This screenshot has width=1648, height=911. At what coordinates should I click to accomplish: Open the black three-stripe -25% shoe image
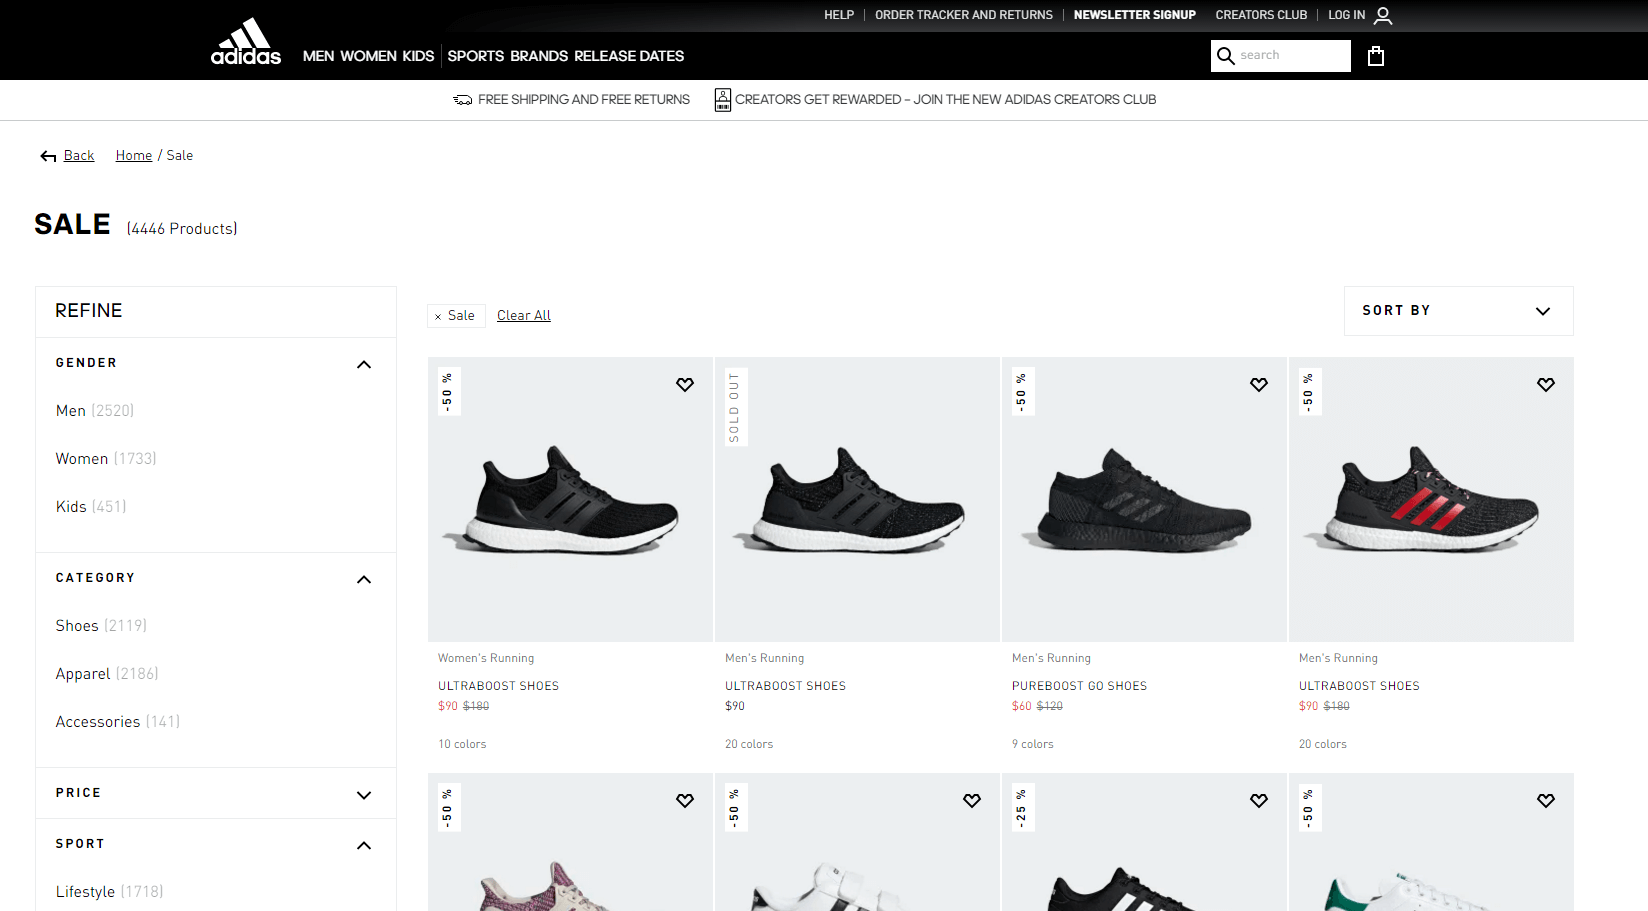pyautogui.click(x=1145, y=842)
